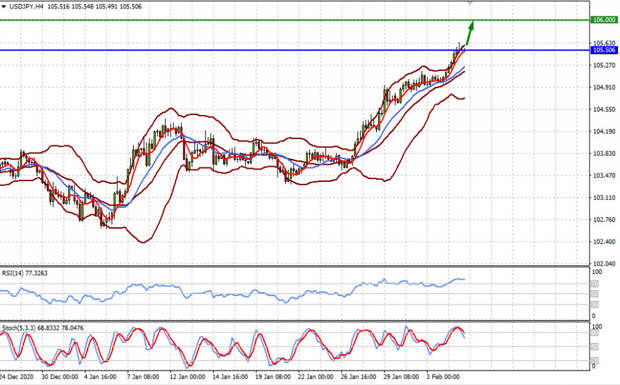Click the gray chart shift marker at top edge
Image resolution: width=620 pixels, height=385 pixels.
[470, 2]
